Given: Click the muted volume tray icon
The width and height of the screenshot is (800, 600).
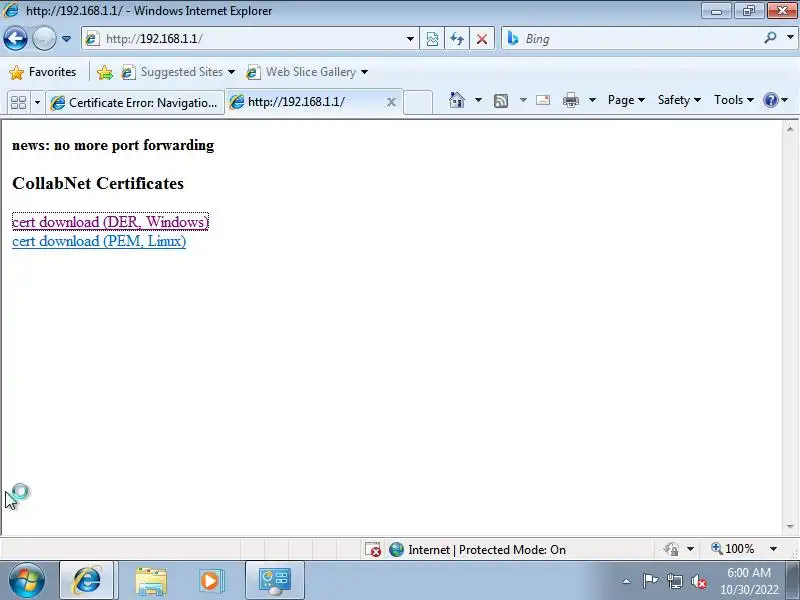Looking at the screenshot, I should (698, 581).
